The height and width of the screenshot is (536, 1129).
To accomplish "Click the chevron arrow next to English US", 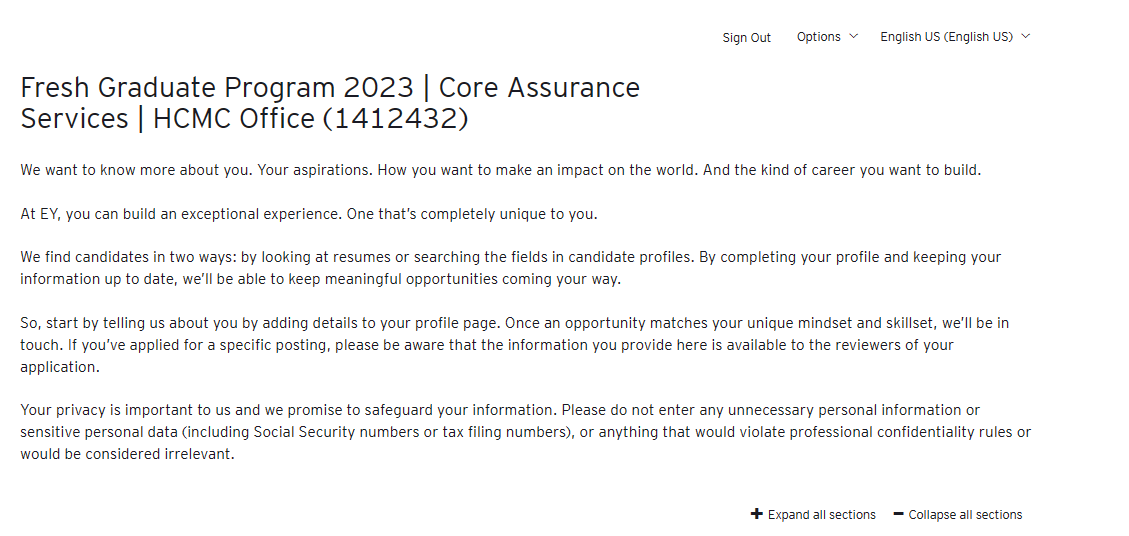I will pos(1025,36).
